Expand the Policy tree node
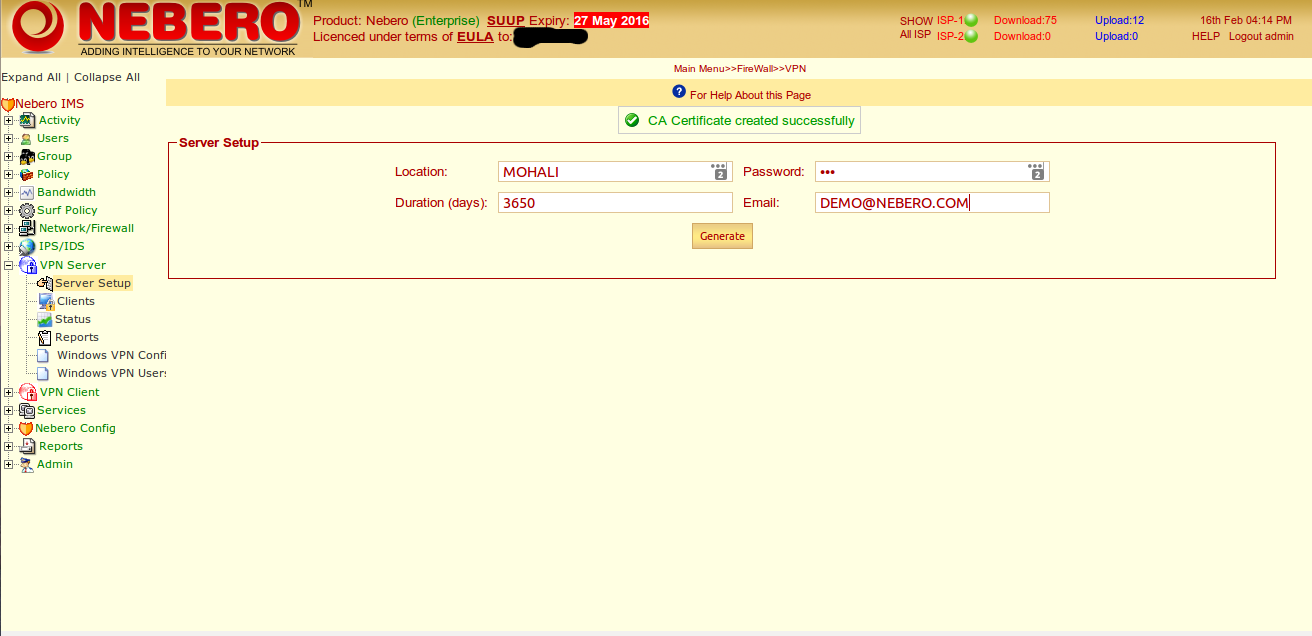 click(9, 174)
